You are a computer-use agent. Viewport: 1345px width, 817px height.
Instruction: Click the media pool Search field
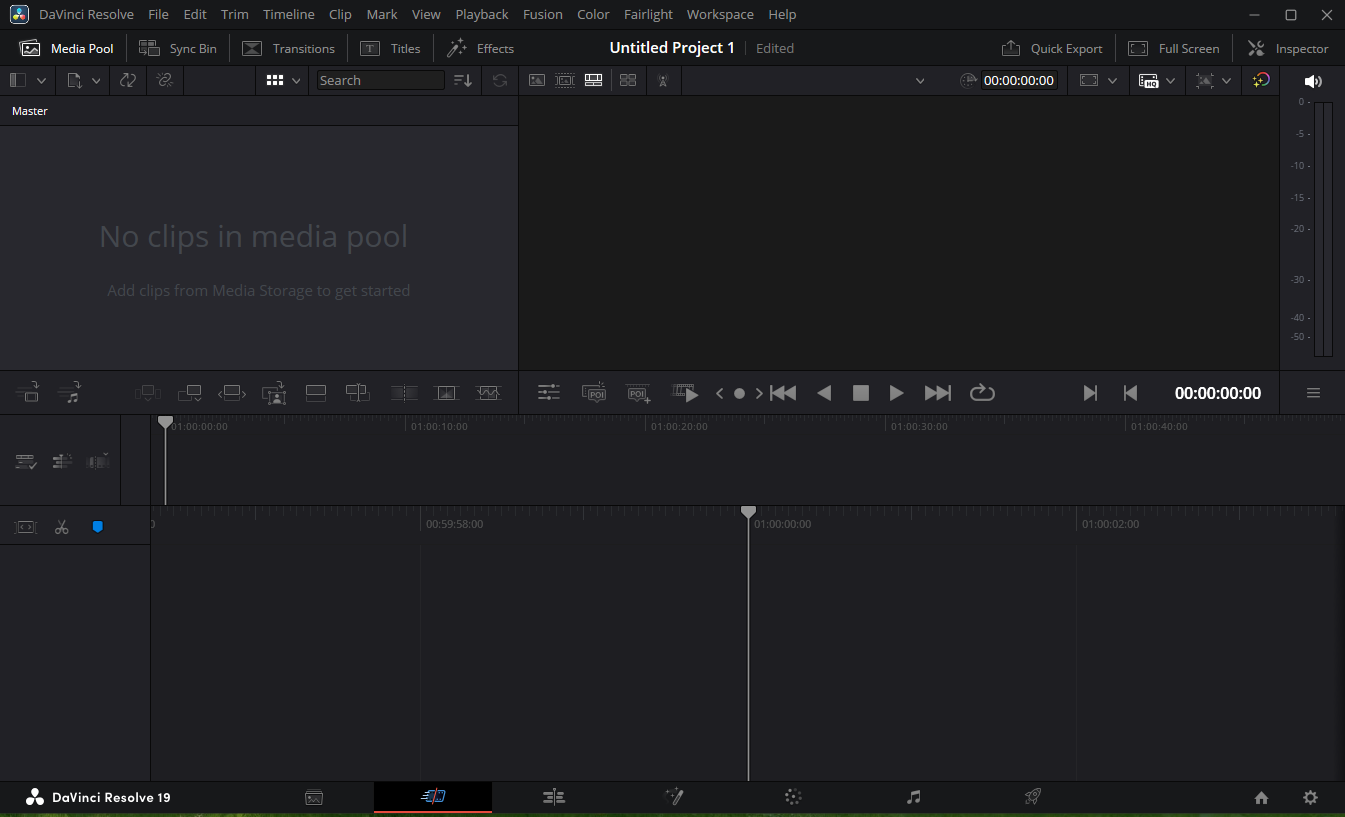[x=380, y=80]
